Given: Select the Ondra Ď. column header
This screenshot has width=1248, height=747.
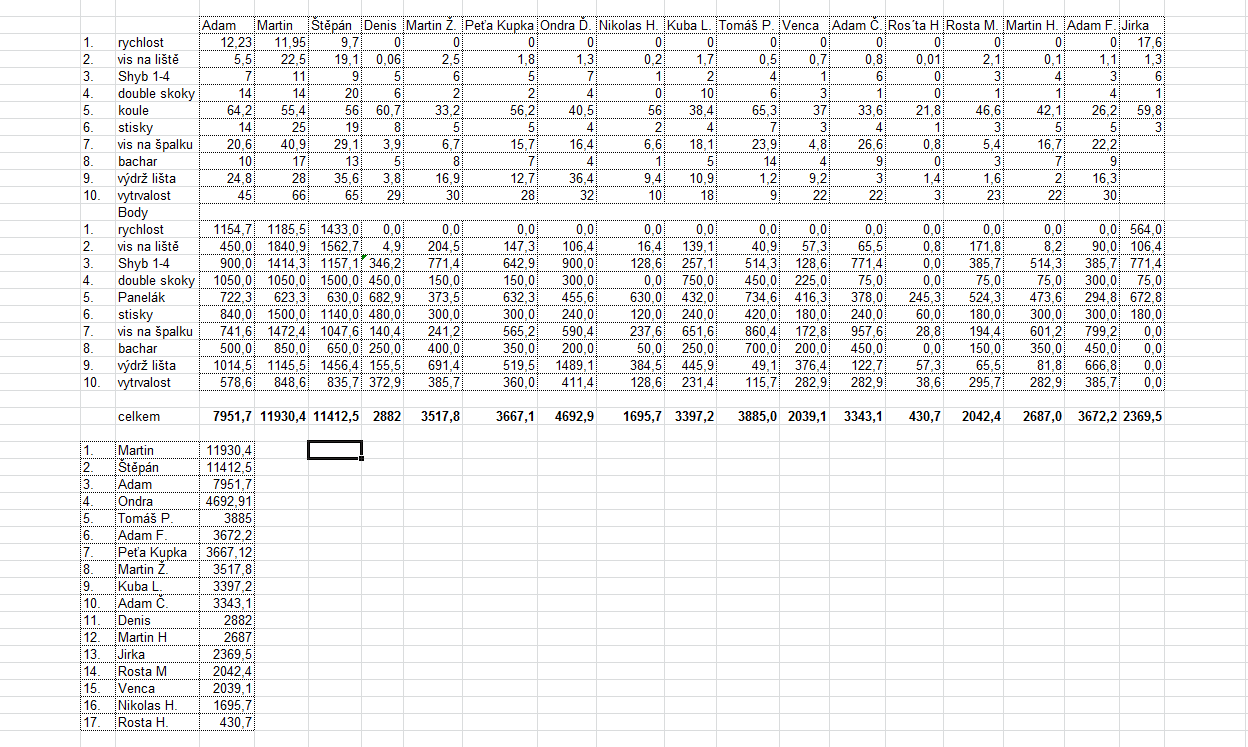Looking at the screenshot, I should (x=568, y=25).
